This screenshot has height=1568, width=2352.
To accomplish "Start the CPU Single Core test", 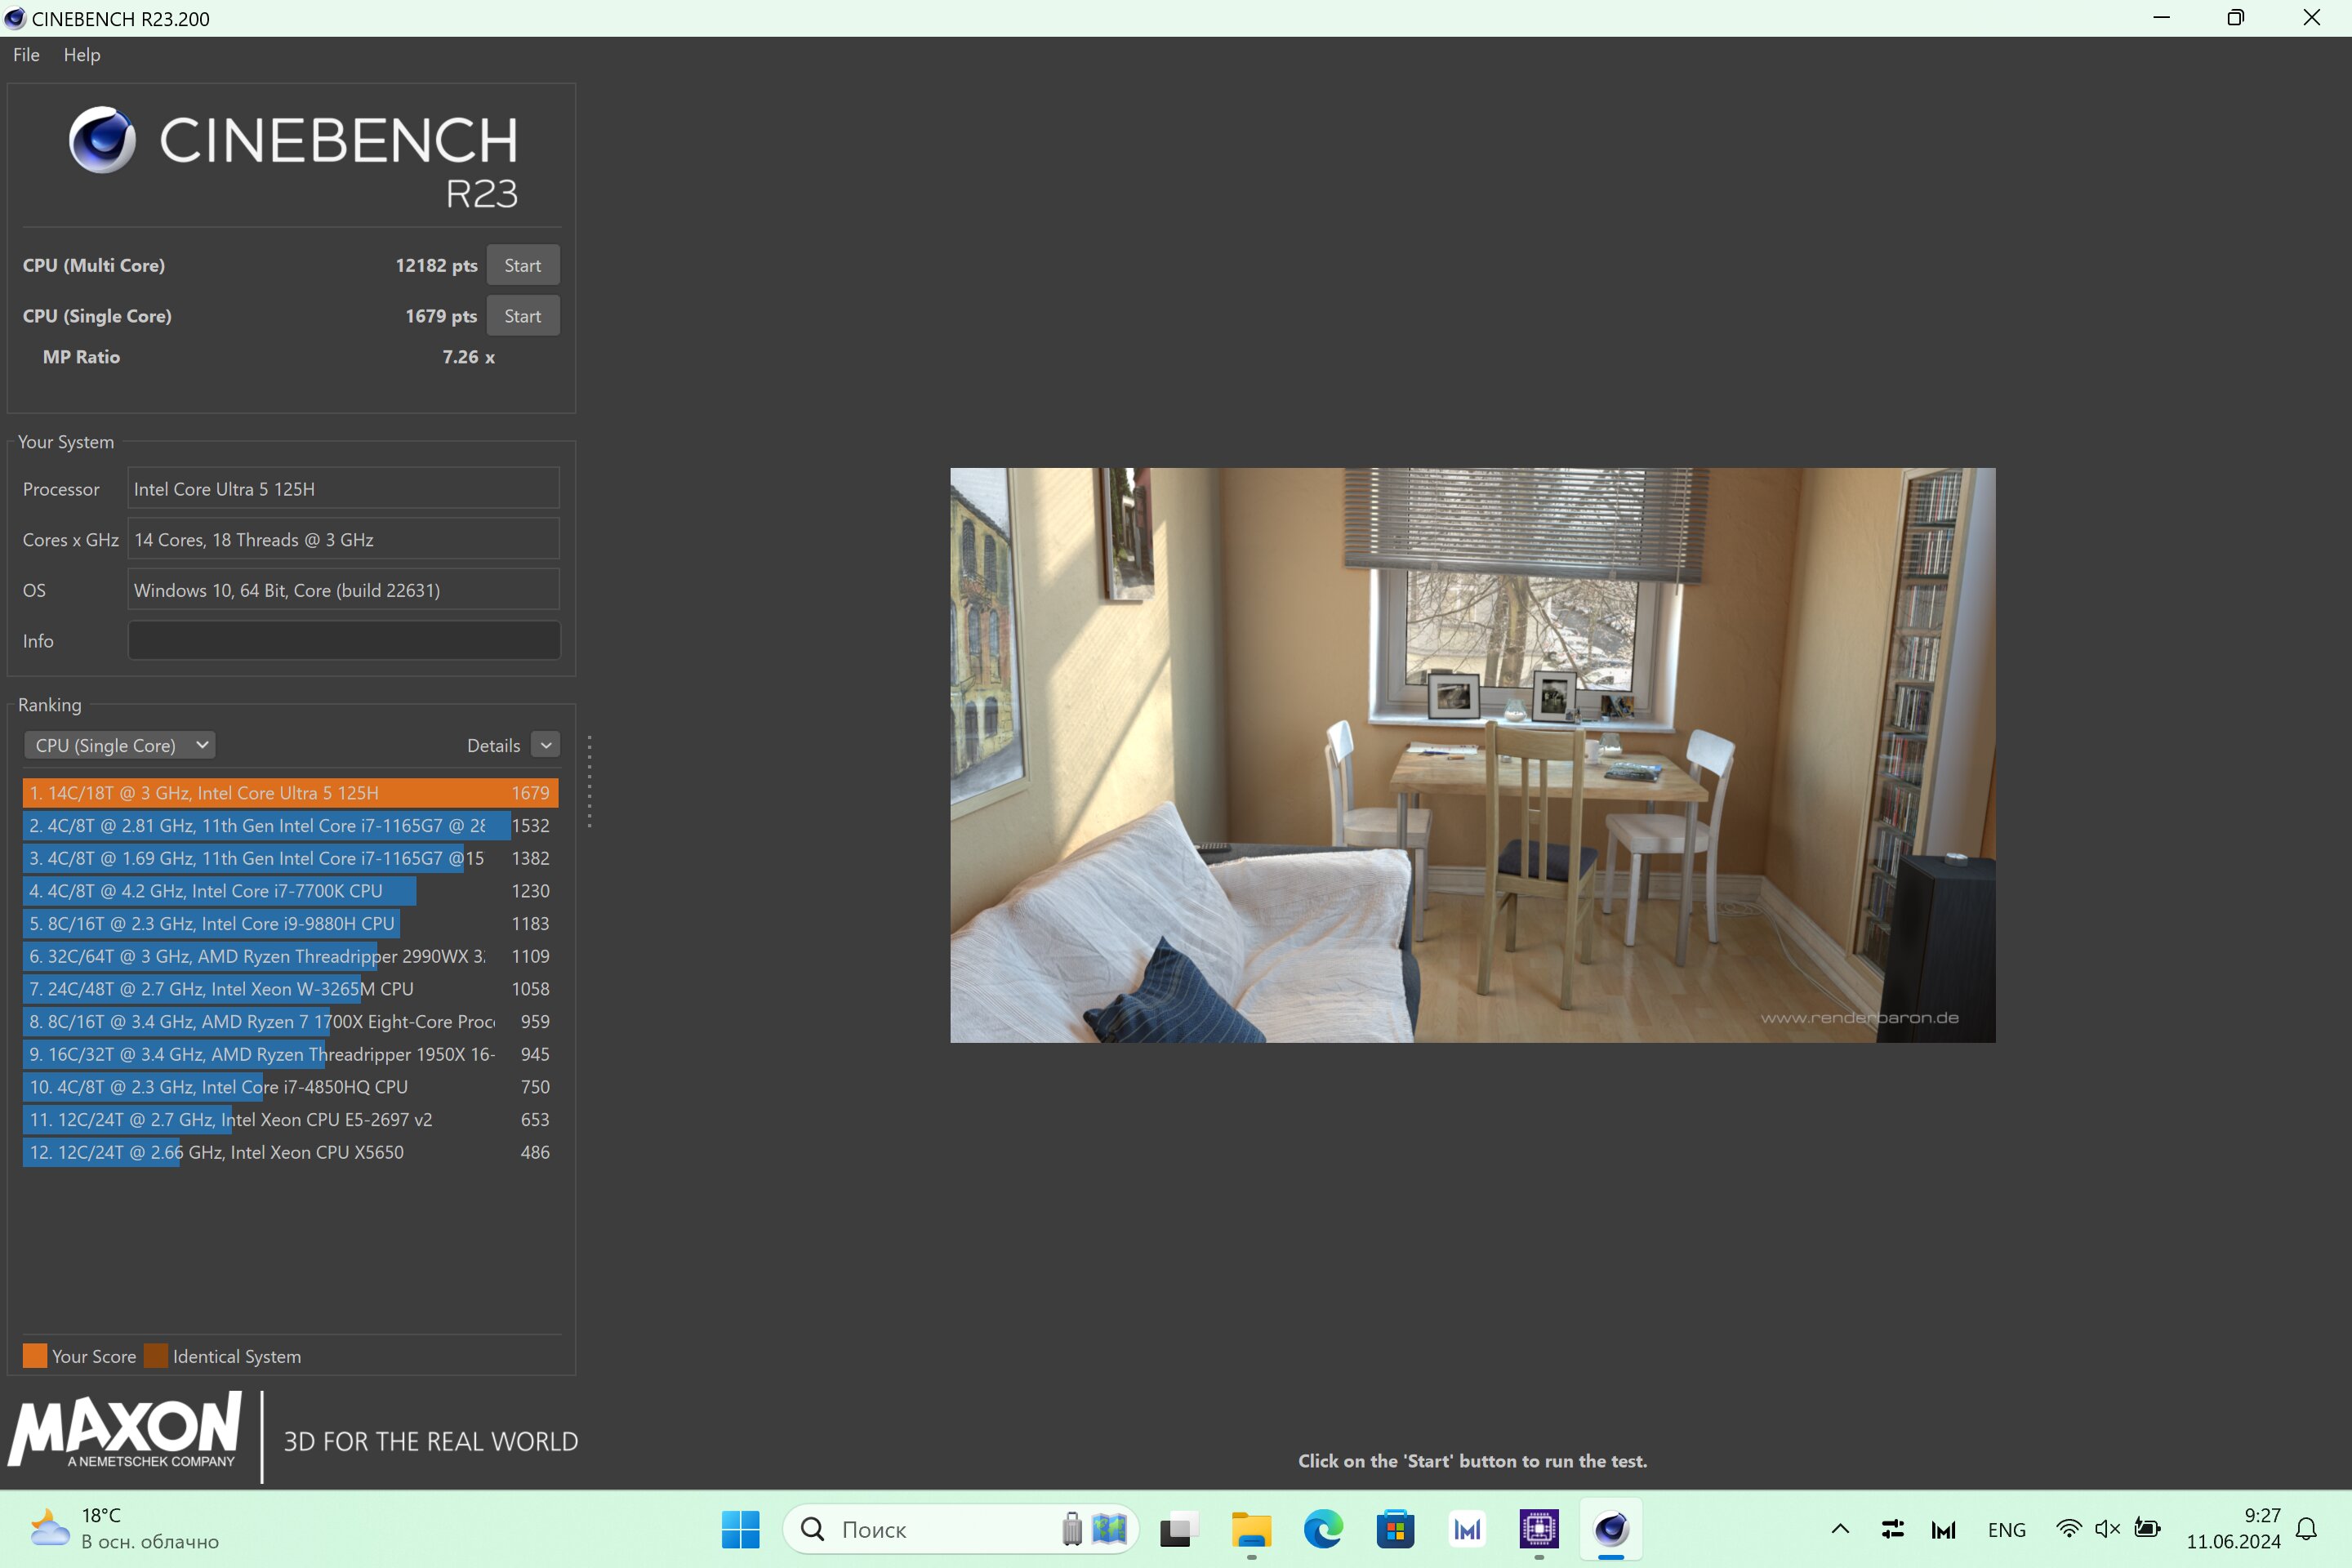I will click(x=522, y=316).
